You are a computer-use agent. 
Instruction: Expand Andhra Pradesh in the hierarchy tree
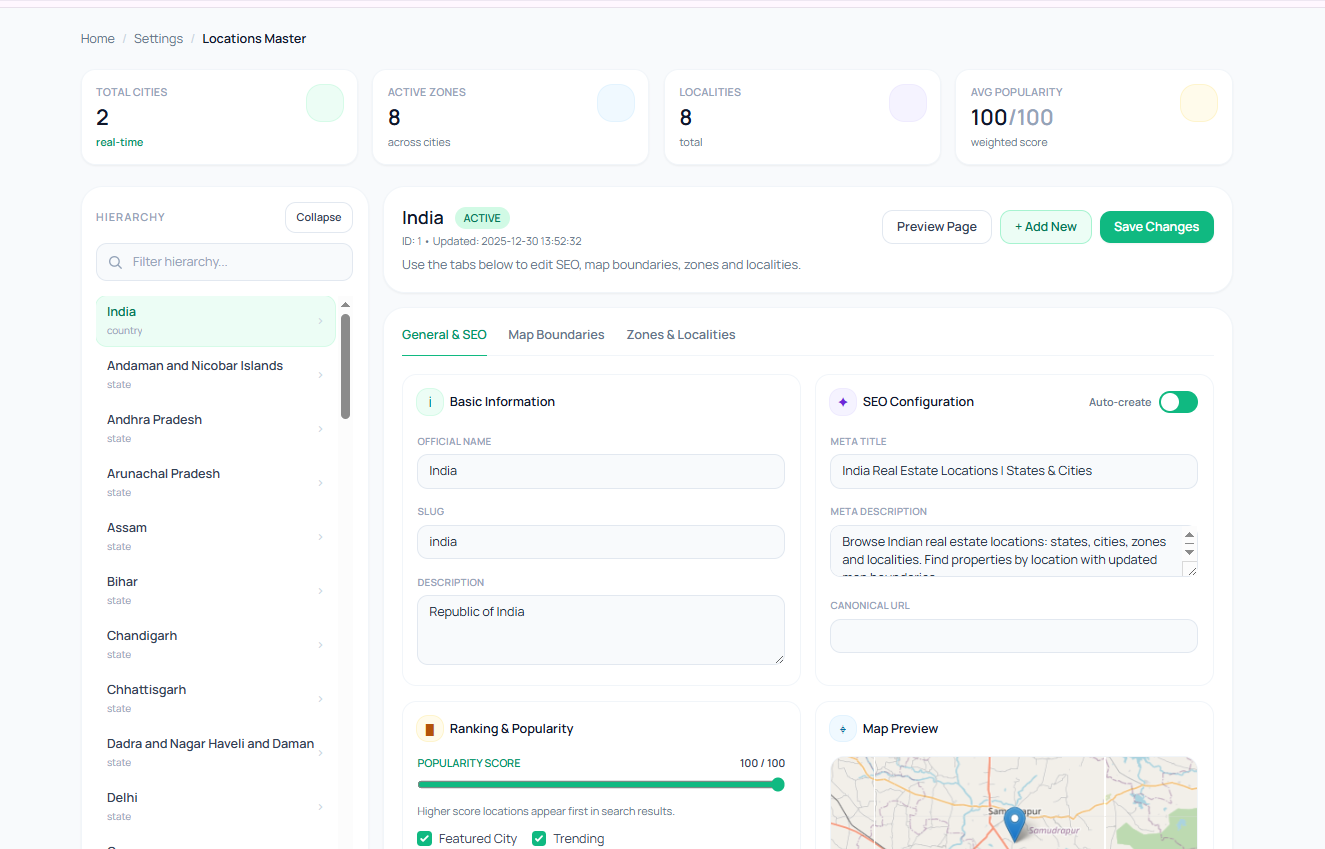point(320,428)
